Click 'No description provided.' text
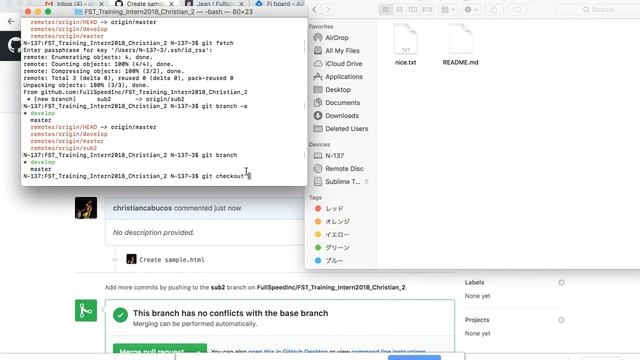 pyautogui.click(x=153, y=232)
